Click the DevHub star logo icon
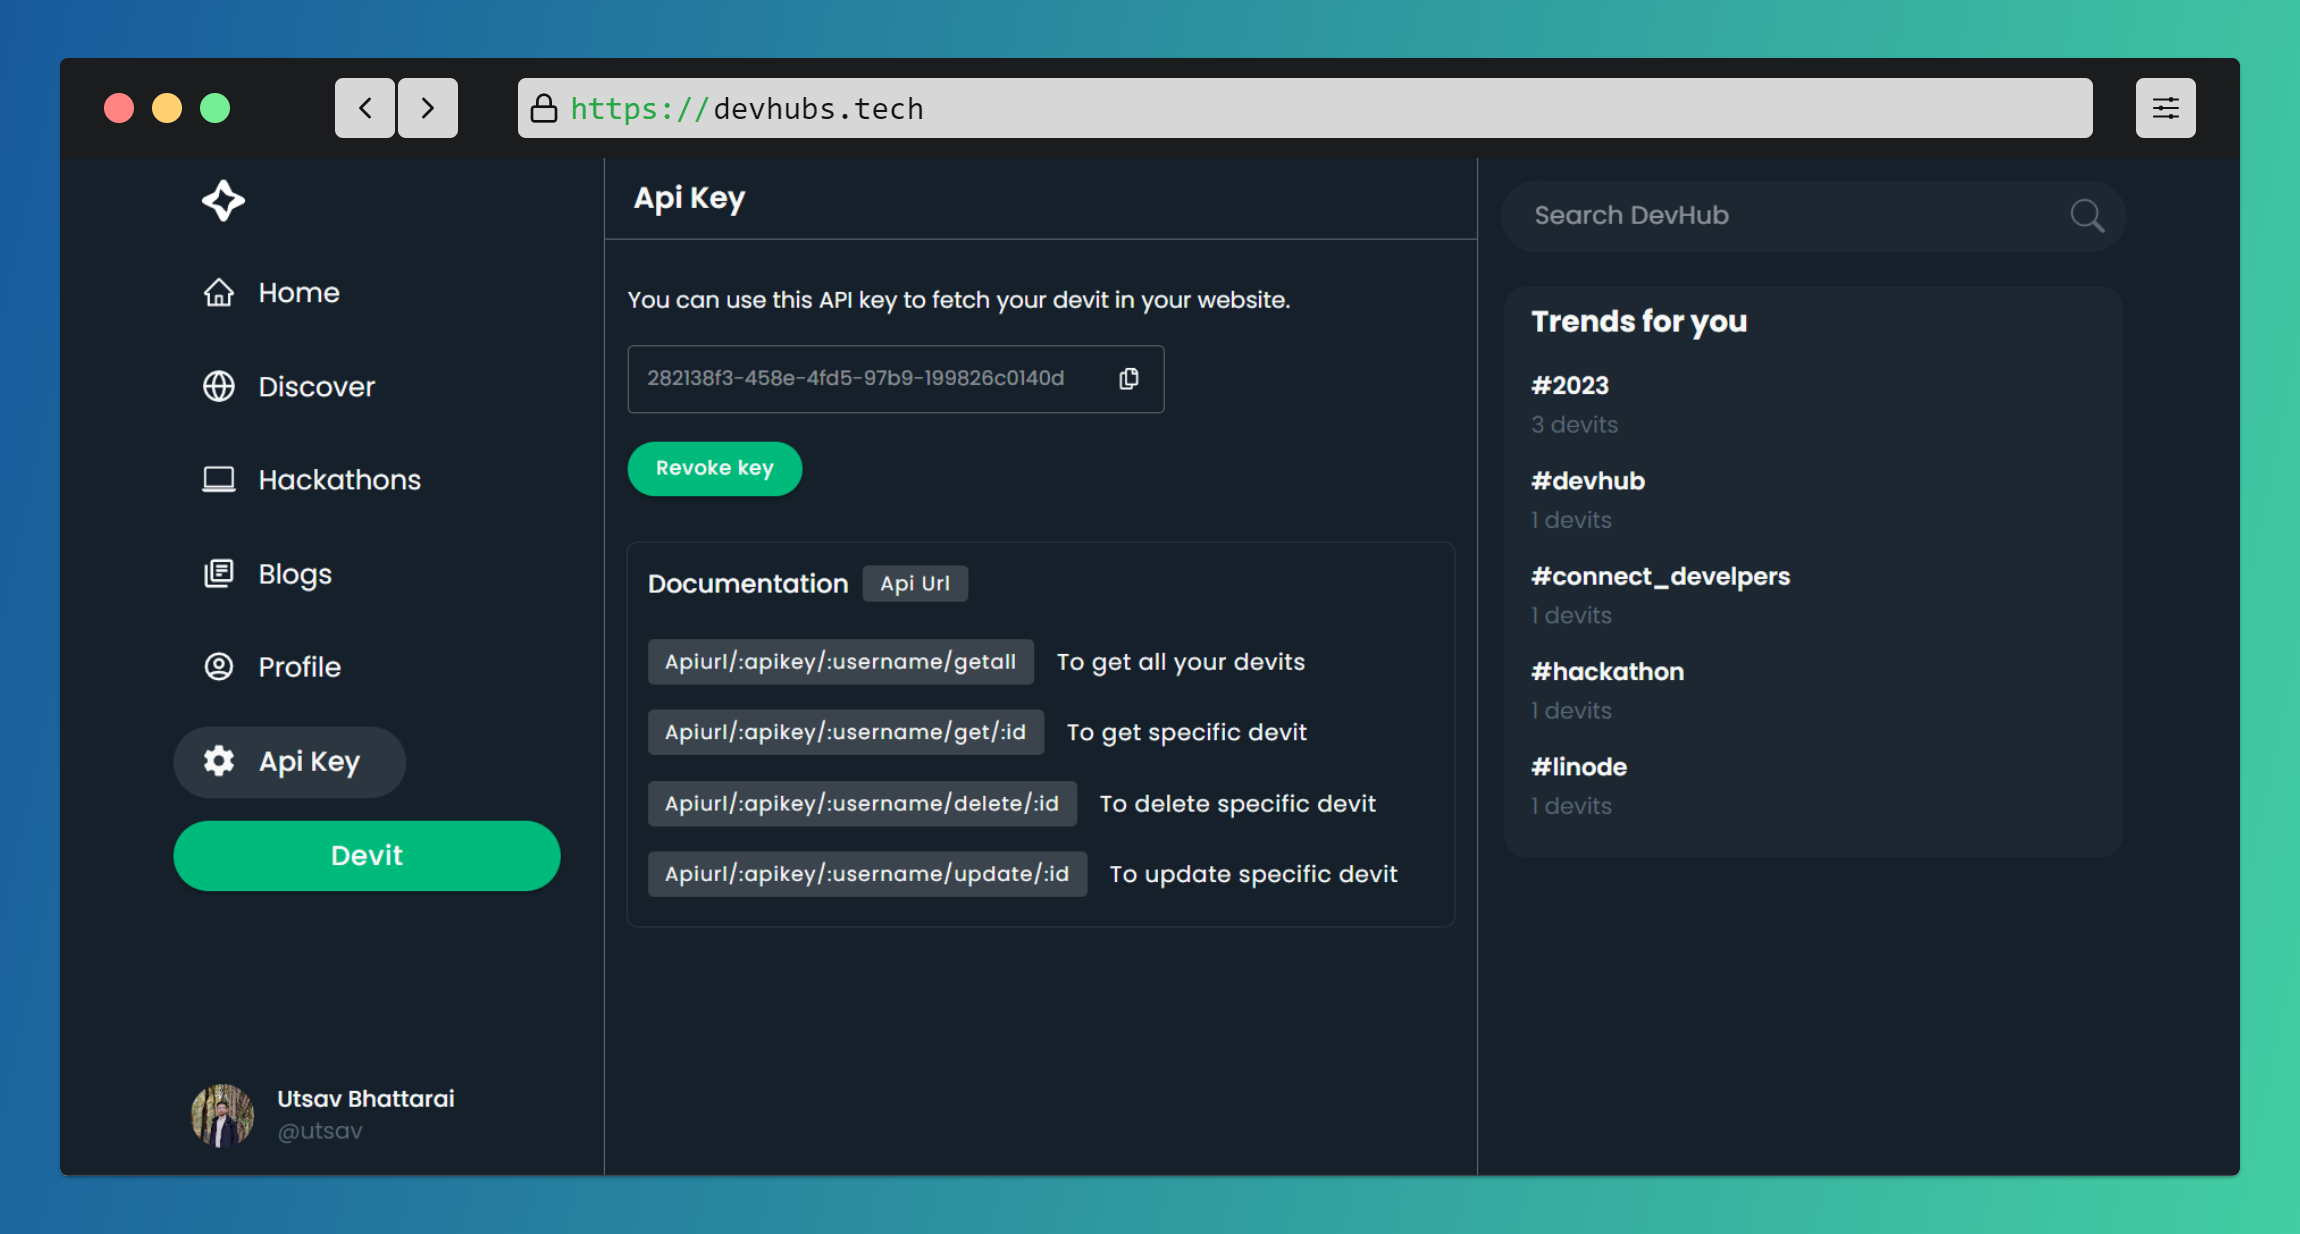This screenshot has width=2300, height=1234. [x=223, y=201]
